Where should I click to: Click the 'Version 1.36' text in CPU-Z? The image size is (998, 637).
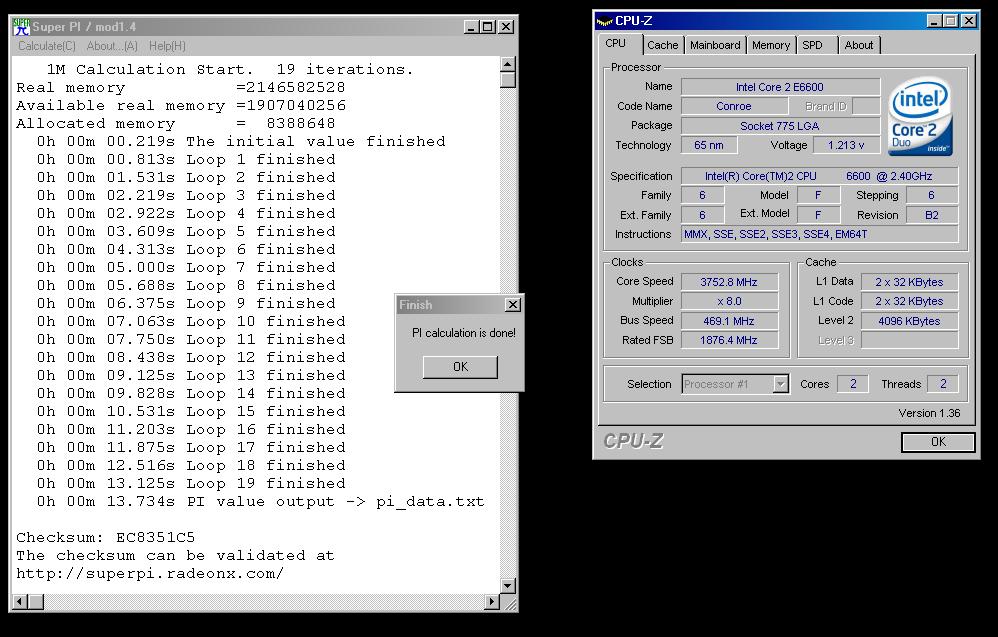click(x=929, y=413)
